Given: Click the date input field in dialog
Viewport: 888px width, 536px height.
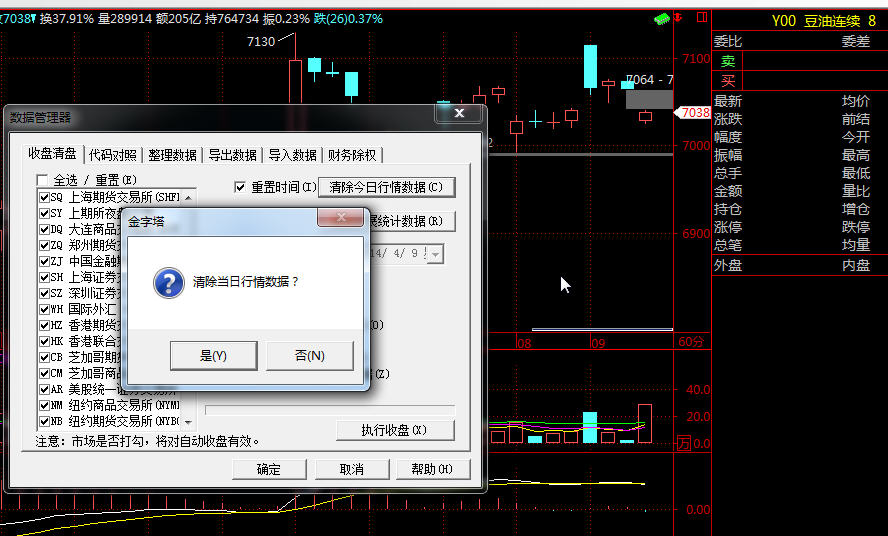Looking at the screenshot, I should (x=399, y=253).
